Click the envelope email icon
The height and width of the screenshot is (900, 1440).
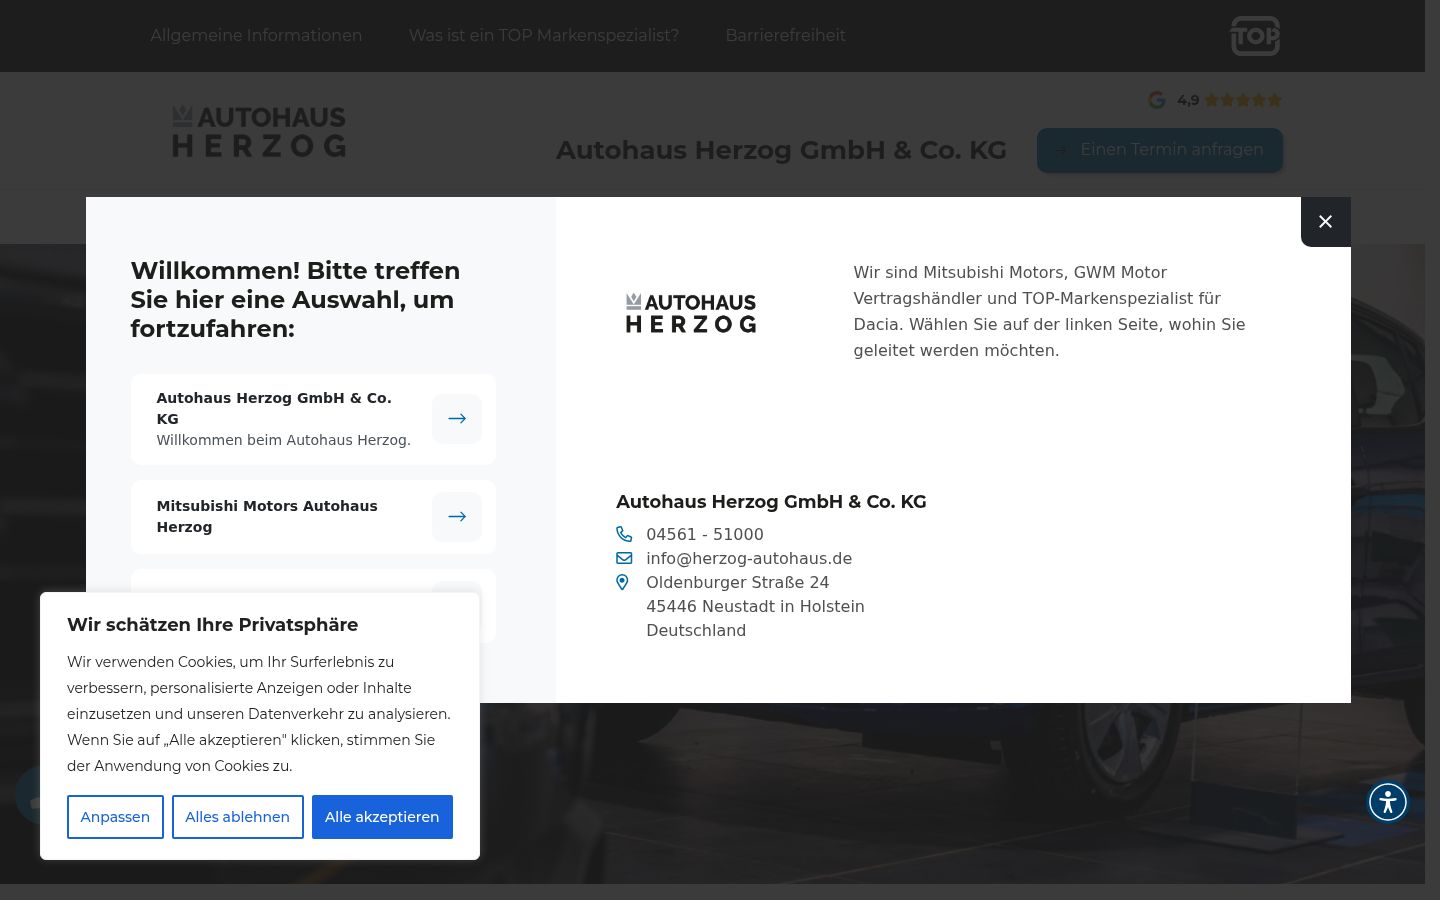click(x=624, y=558)
